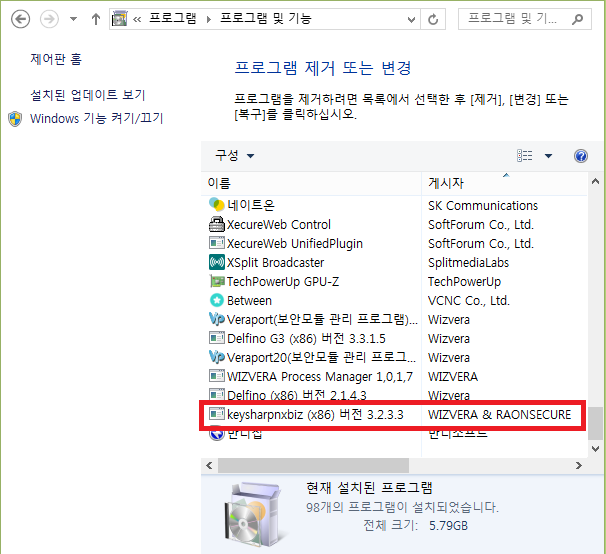Click the forward navigation arrow
606x554 pixels.
pos(49,19)
